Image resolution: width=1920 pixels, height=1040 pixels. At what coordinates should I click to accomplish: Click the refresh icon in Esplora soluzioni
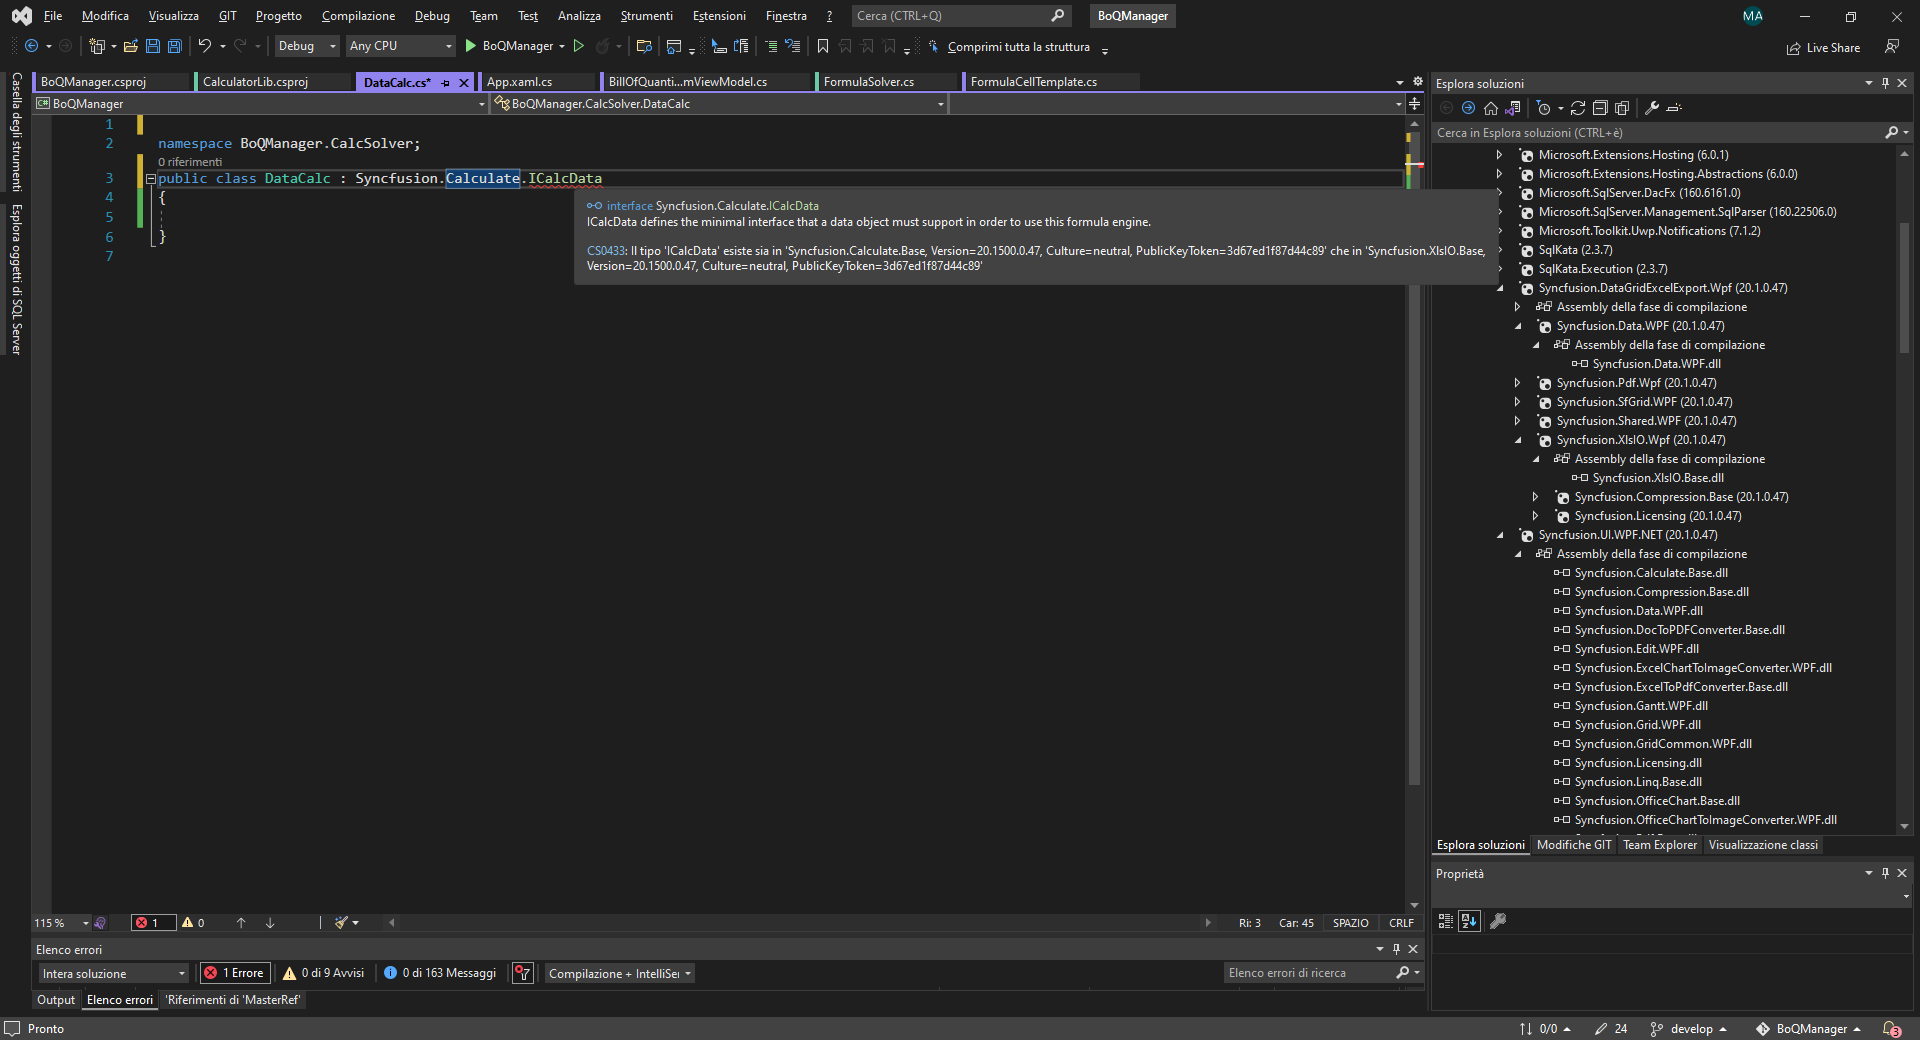1578,108
